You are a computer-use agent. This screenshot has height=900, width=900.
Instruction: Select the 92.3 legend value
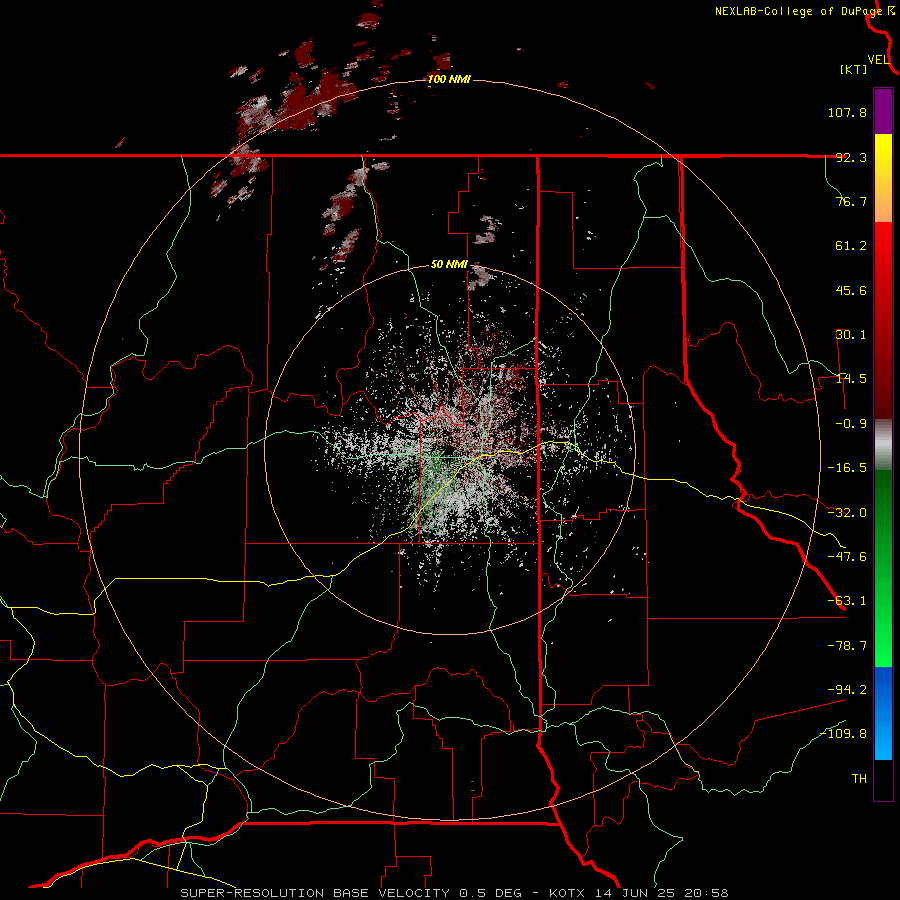click(x=851, y=157)
